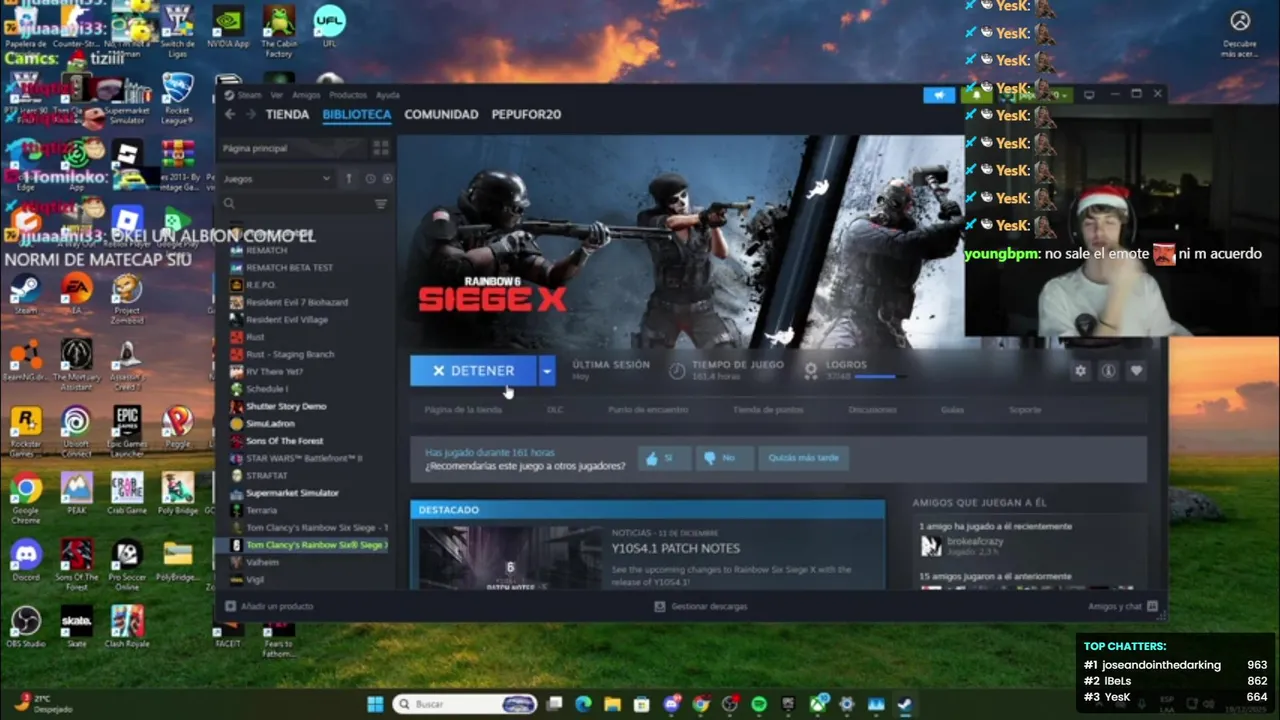
Task: Go back with the Steam back arrow
Action: [230, 114]
